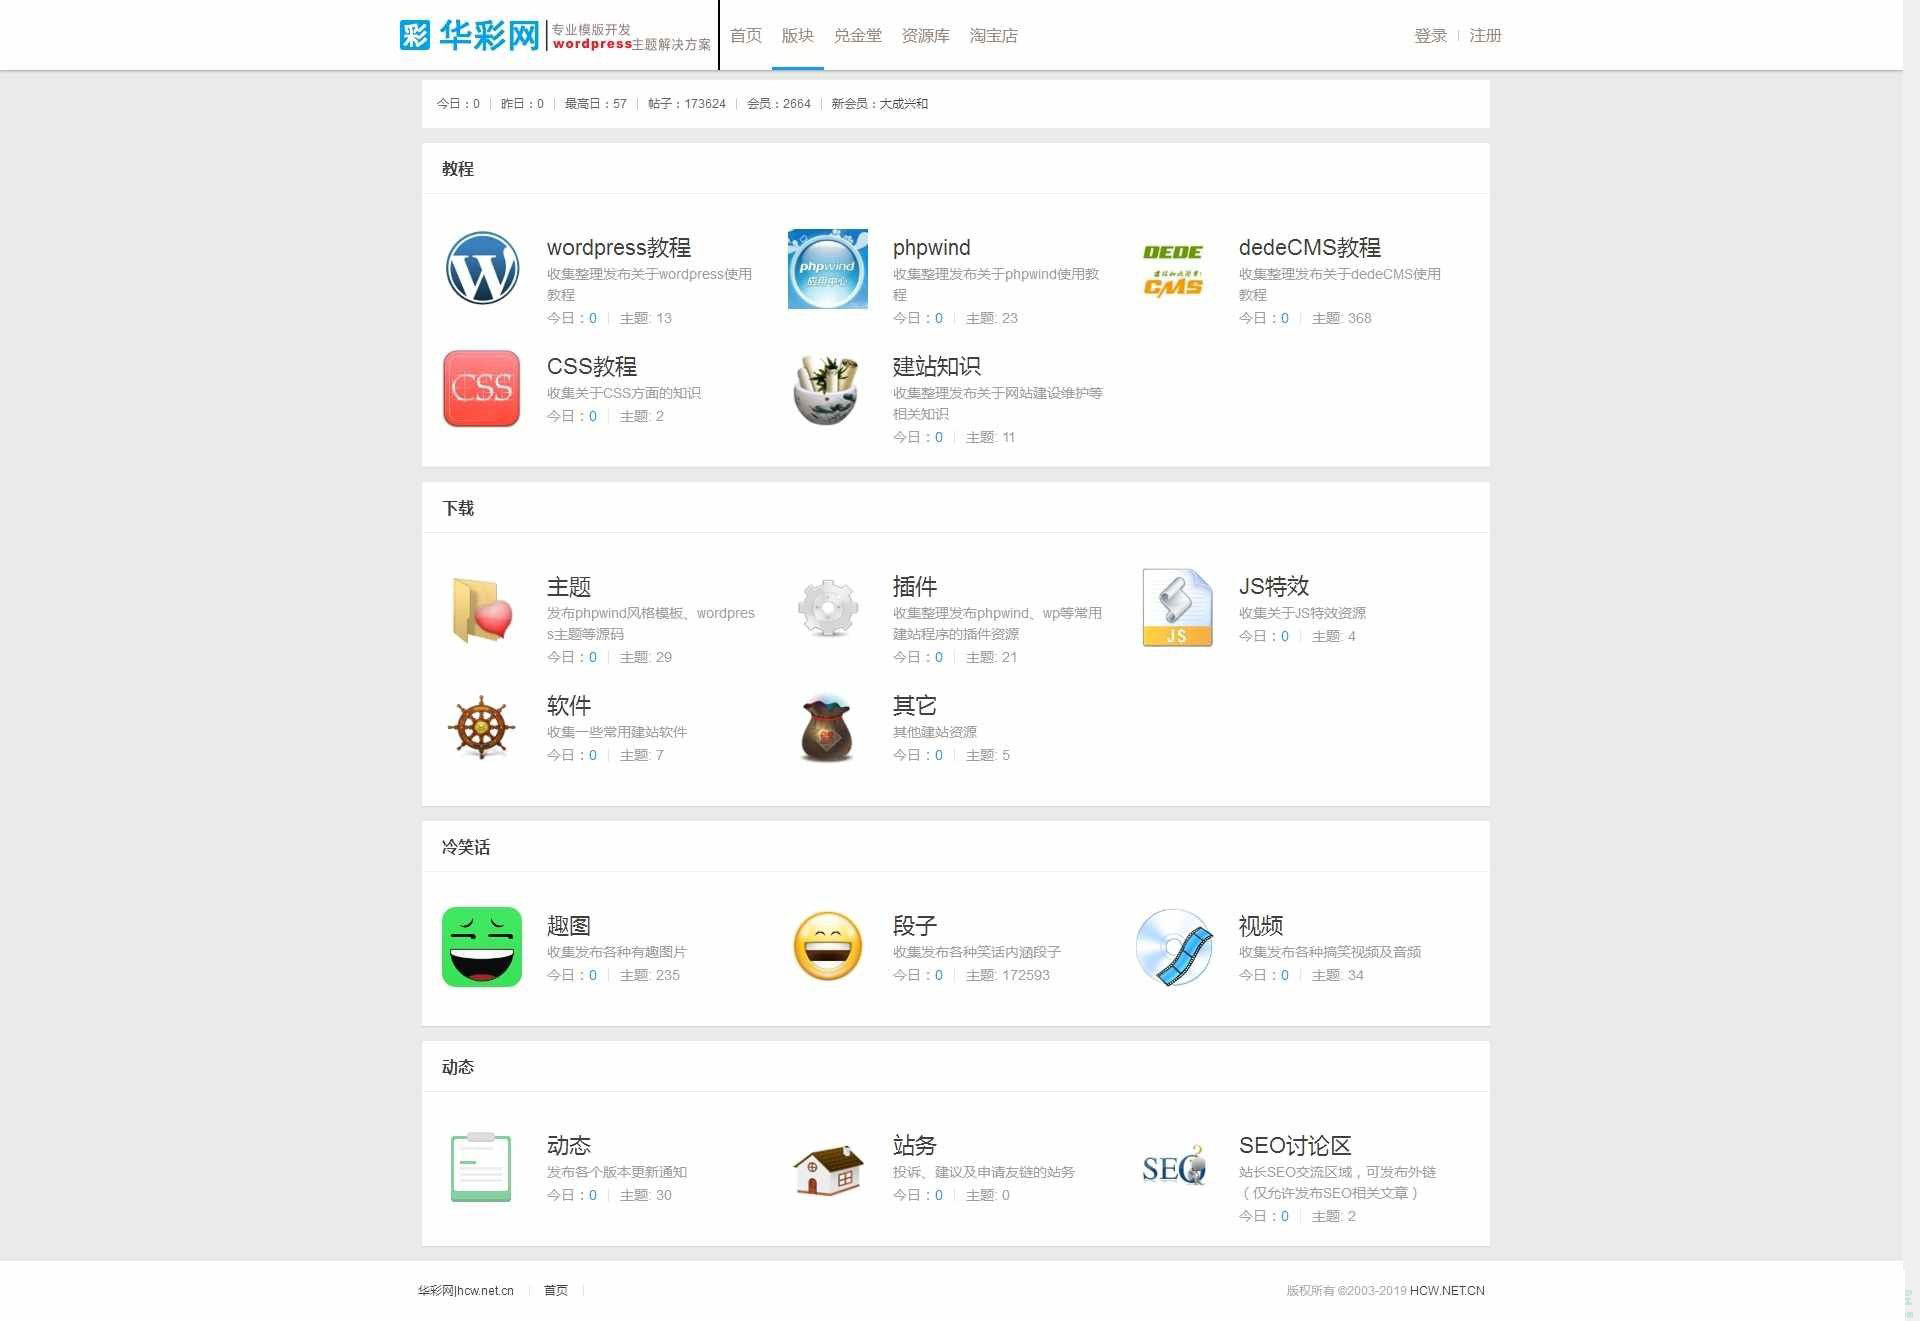This screenshot has width=1920, height=1321.
Task: Select the dedeCMS教程 icon
Action: click(x=1175, y=268)
